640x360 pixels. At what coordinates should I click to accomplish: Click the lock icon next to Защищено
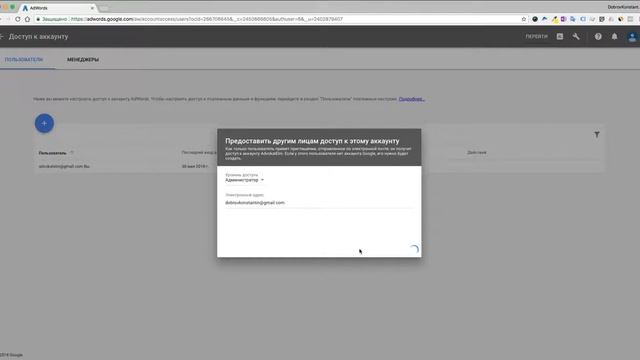pyautogui.click(x=38, y=19)
